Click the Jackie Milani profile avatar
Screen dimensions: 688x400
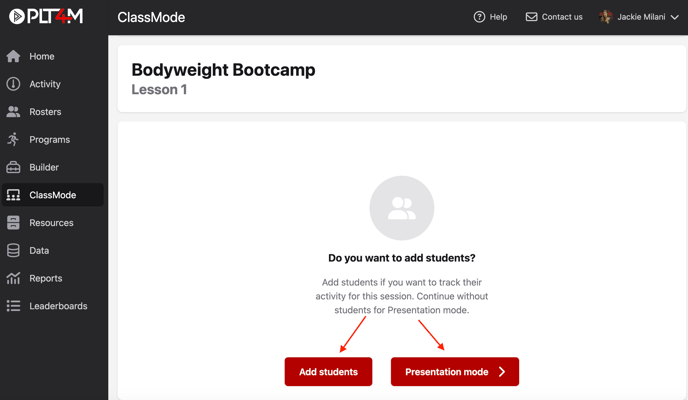point(606,17)
